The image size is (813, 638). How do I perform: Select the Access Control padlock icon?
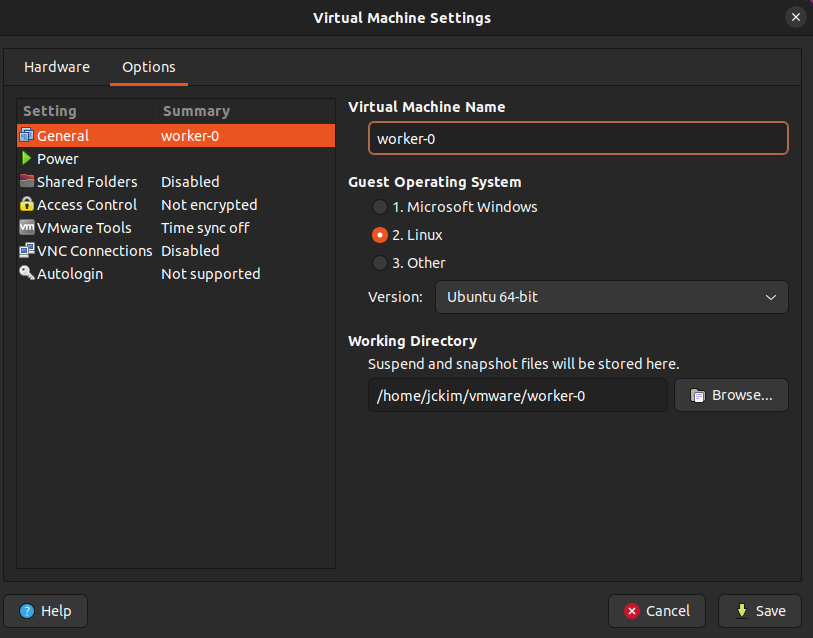[x=26, y=204]
